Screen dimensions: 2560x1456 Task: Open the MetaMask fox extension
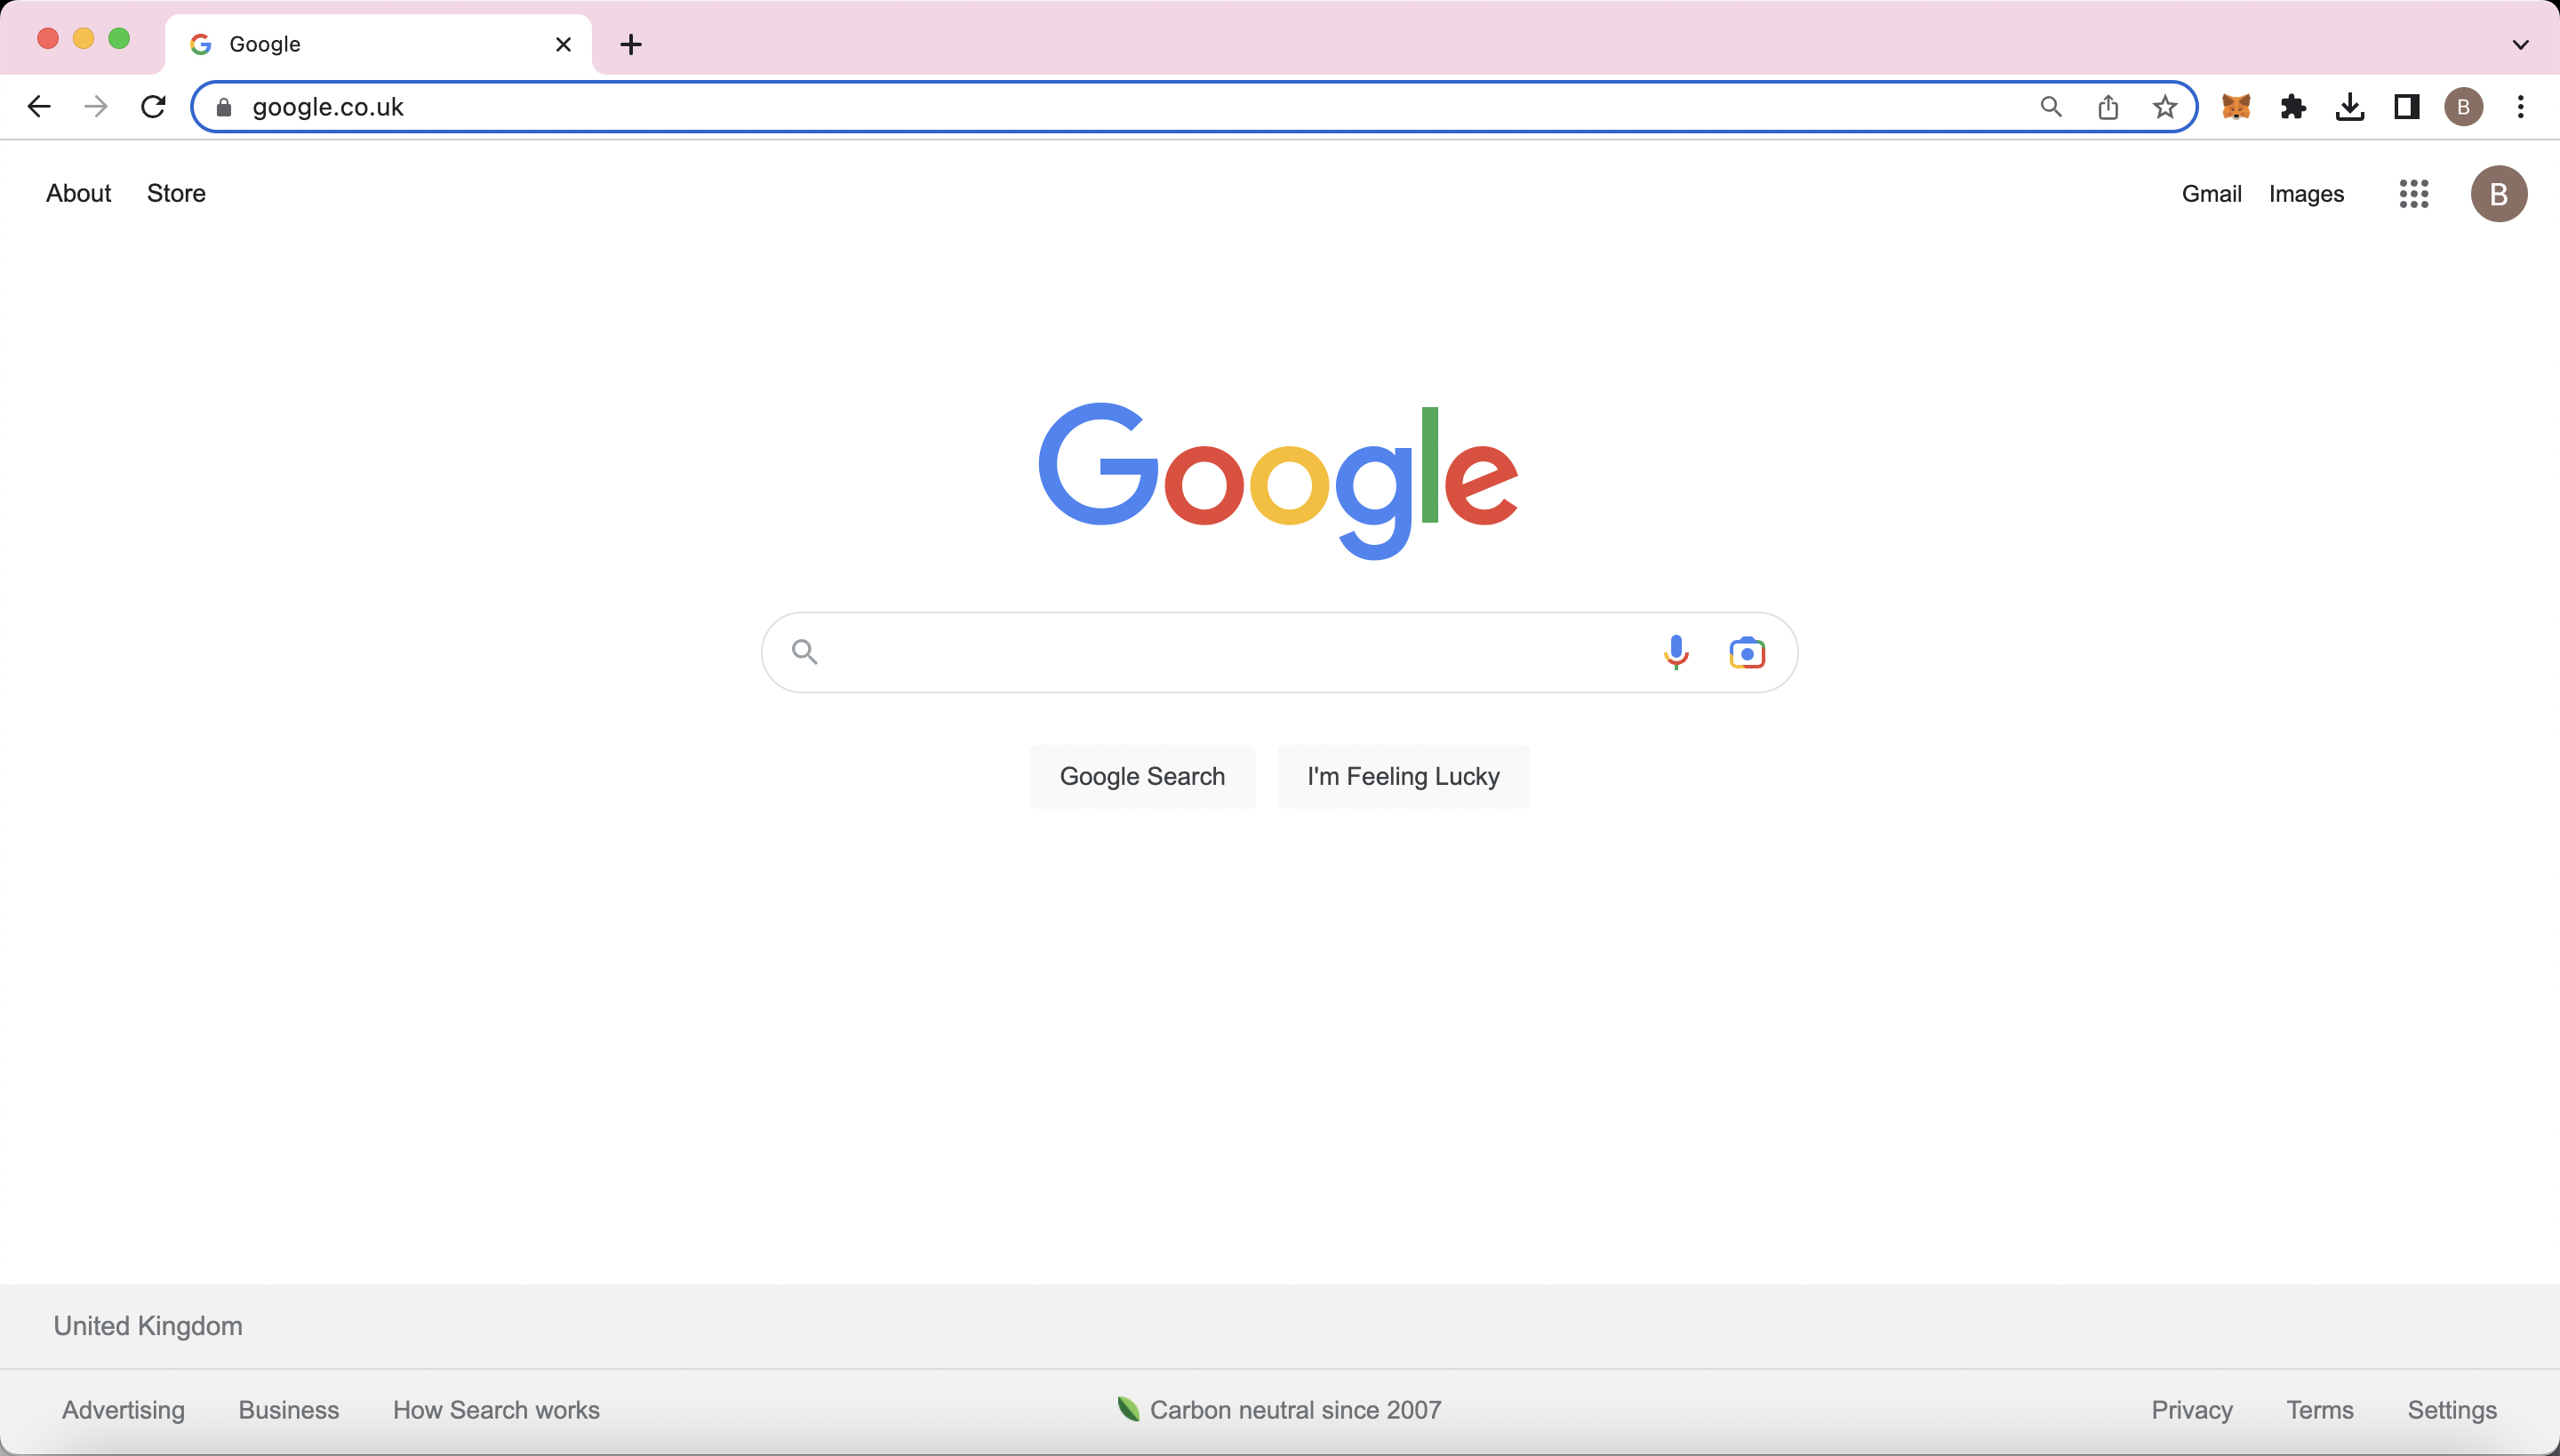tap(2236, 107)
